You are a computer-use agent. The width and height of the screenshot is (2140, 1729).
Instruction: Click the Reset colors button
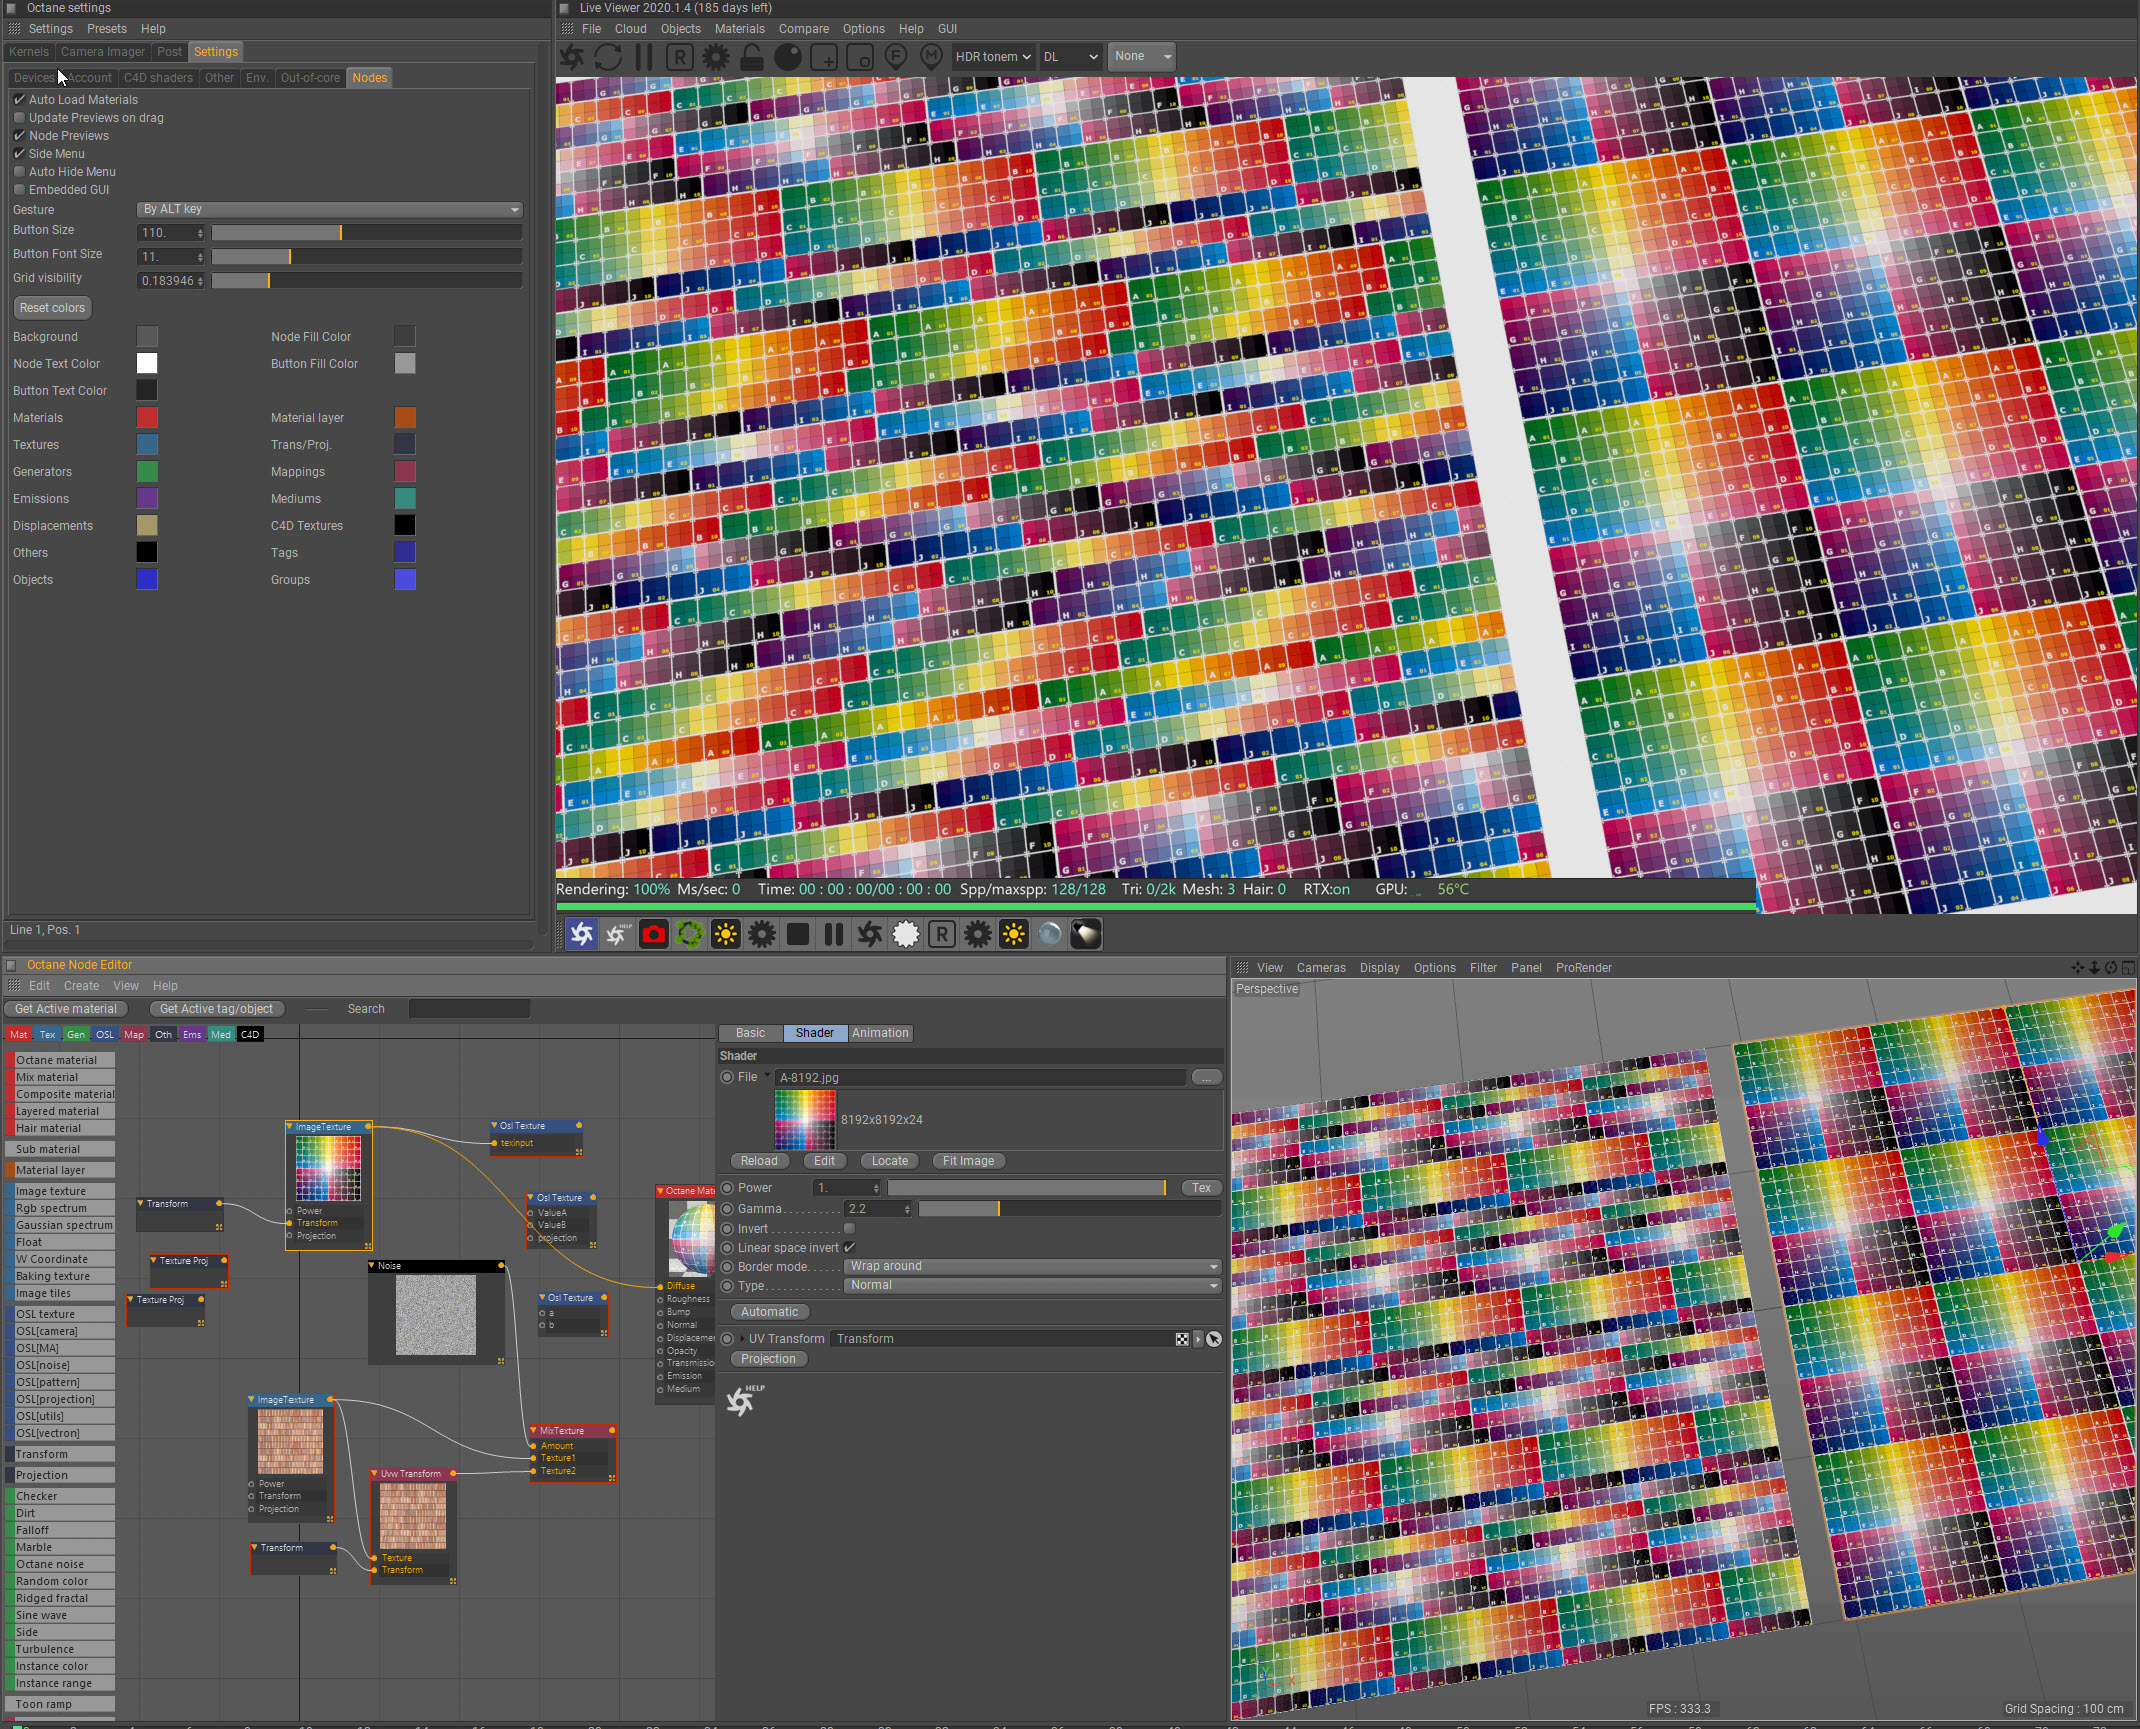(x=52, y=308)
